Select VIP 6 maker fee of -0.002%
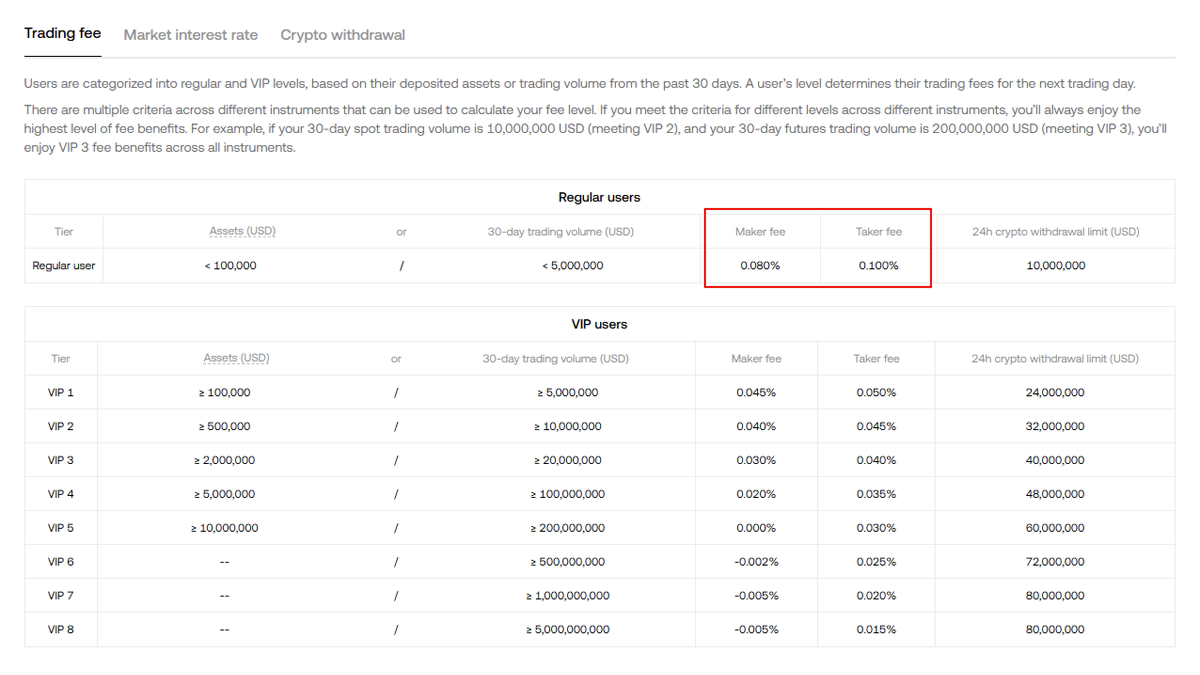The height and width of the screenshot is (675, 1200). tap(755, 562)
